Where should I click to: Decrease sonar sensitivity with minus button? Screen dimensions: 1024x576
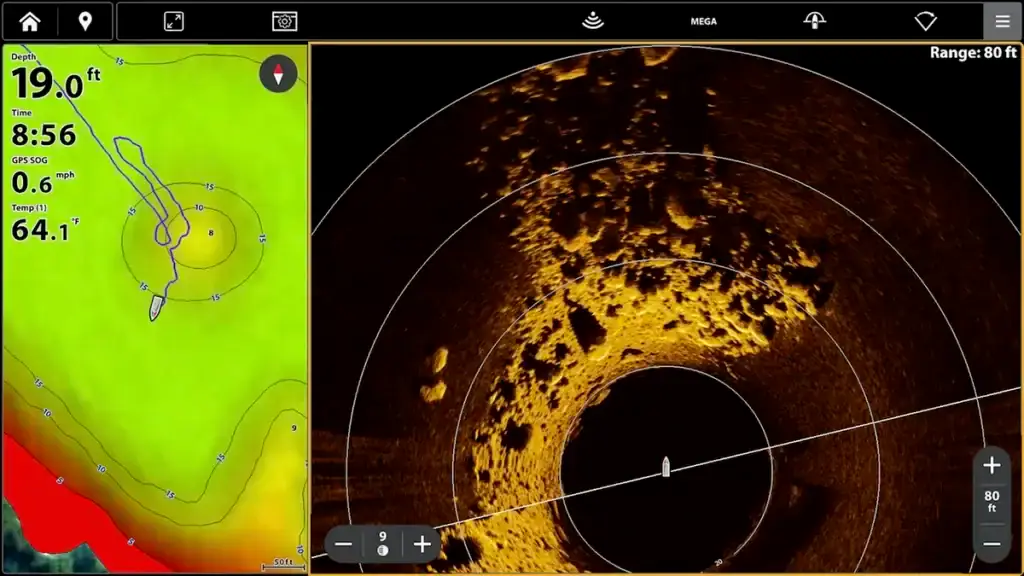[344, 544]
